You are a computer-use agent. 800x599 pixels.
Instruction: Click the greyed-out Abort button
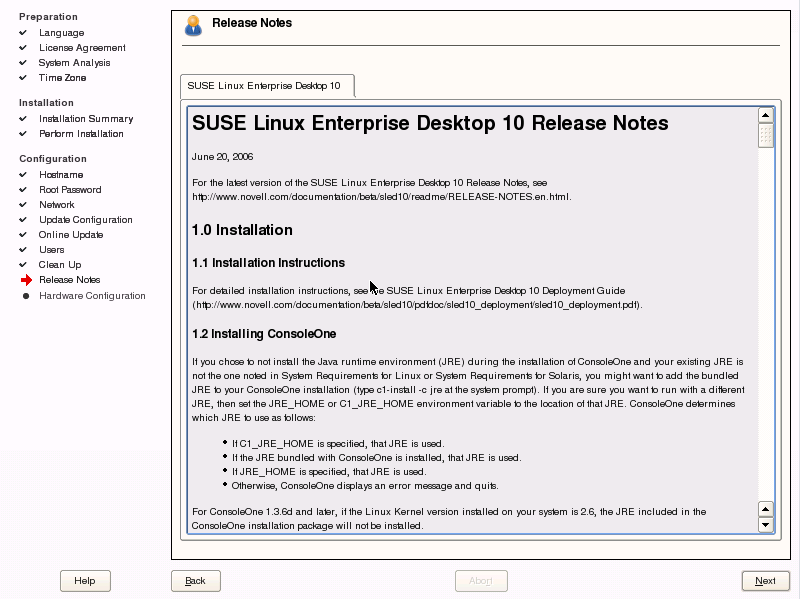(x=481, y=581)
